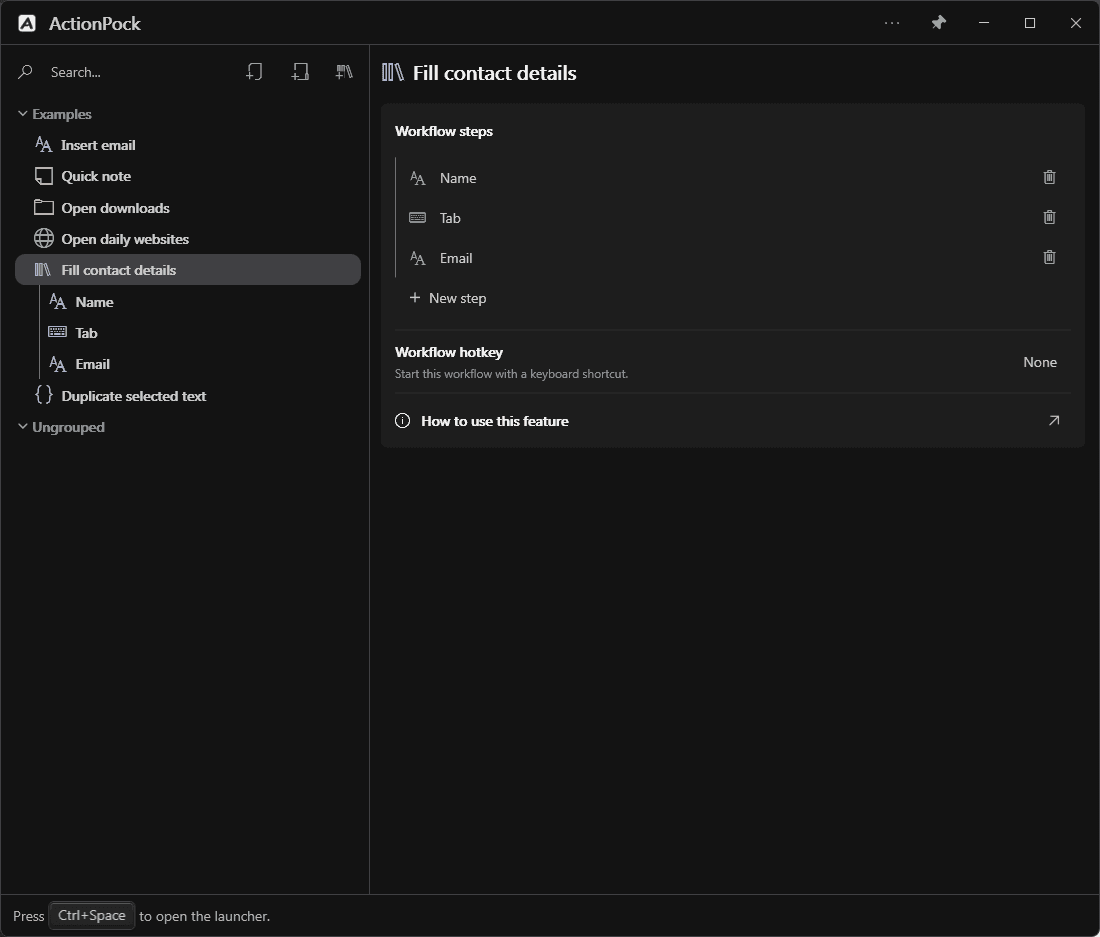Click the note icon beside Quick note
This screenshot has height=937, width=1100.
43,176
